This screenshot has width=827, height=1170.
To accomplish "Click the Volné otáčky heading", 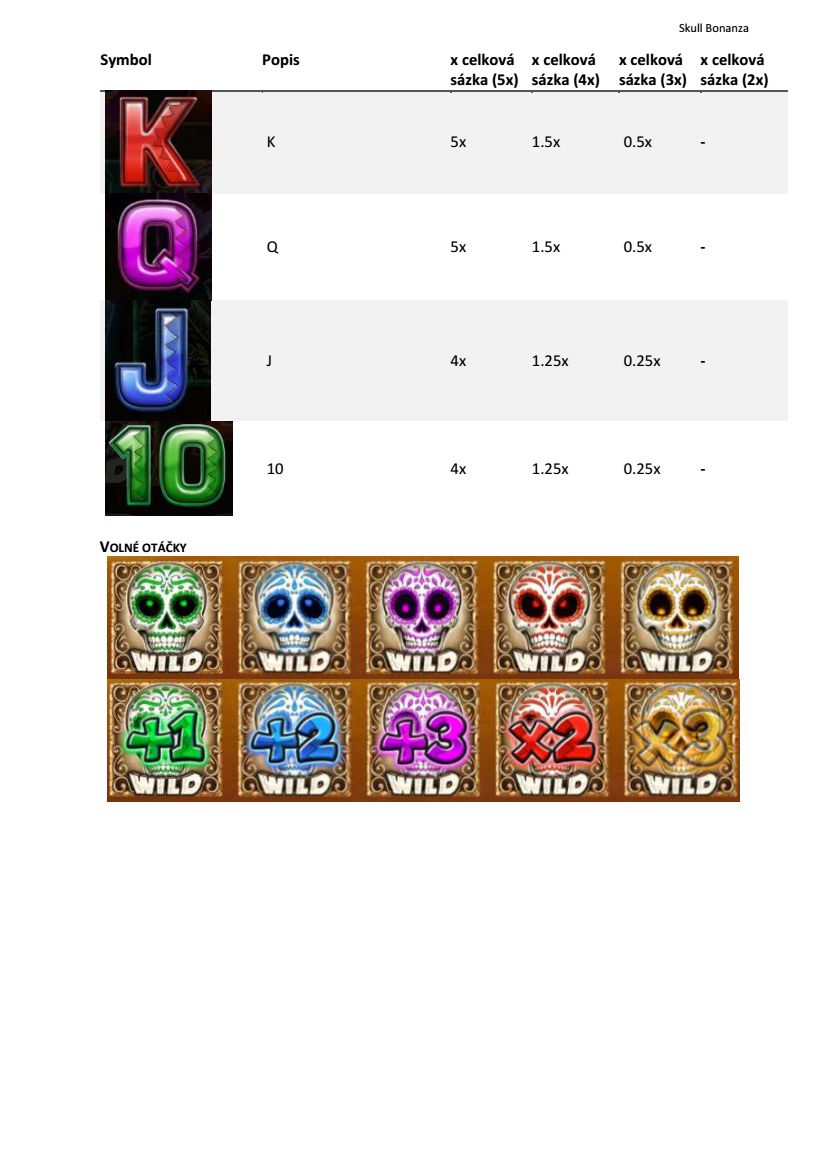I will tap(143, 547).
